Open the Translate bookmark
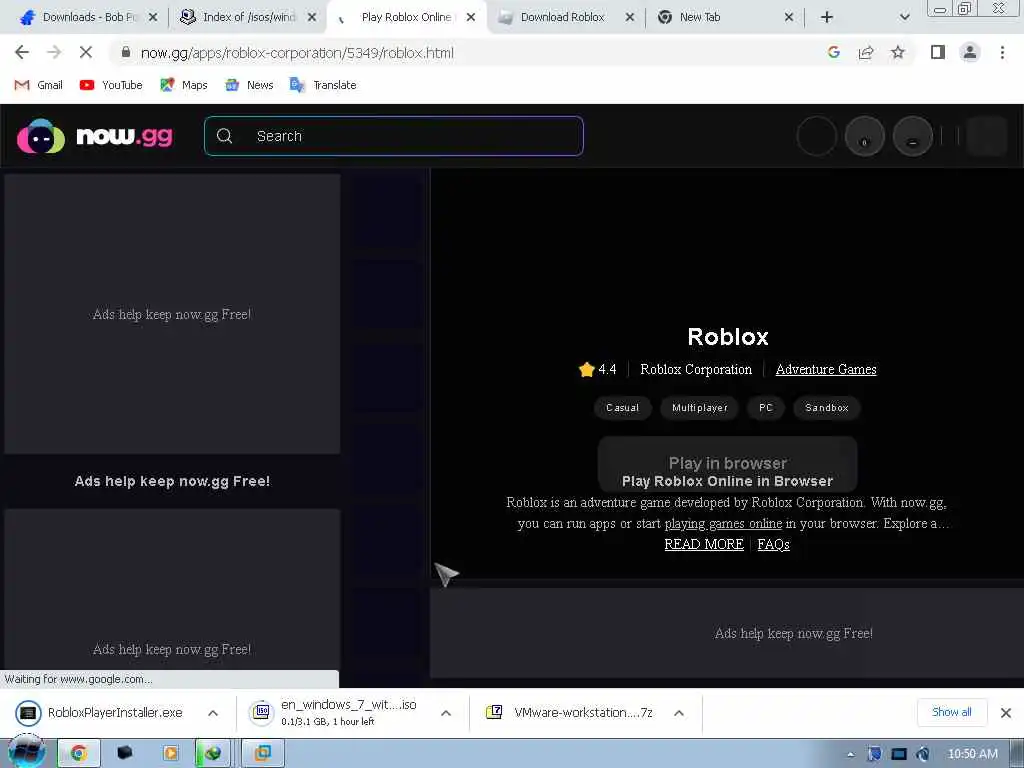The width and height of the screenshot is (1024, 768). [x=323, y=85]
